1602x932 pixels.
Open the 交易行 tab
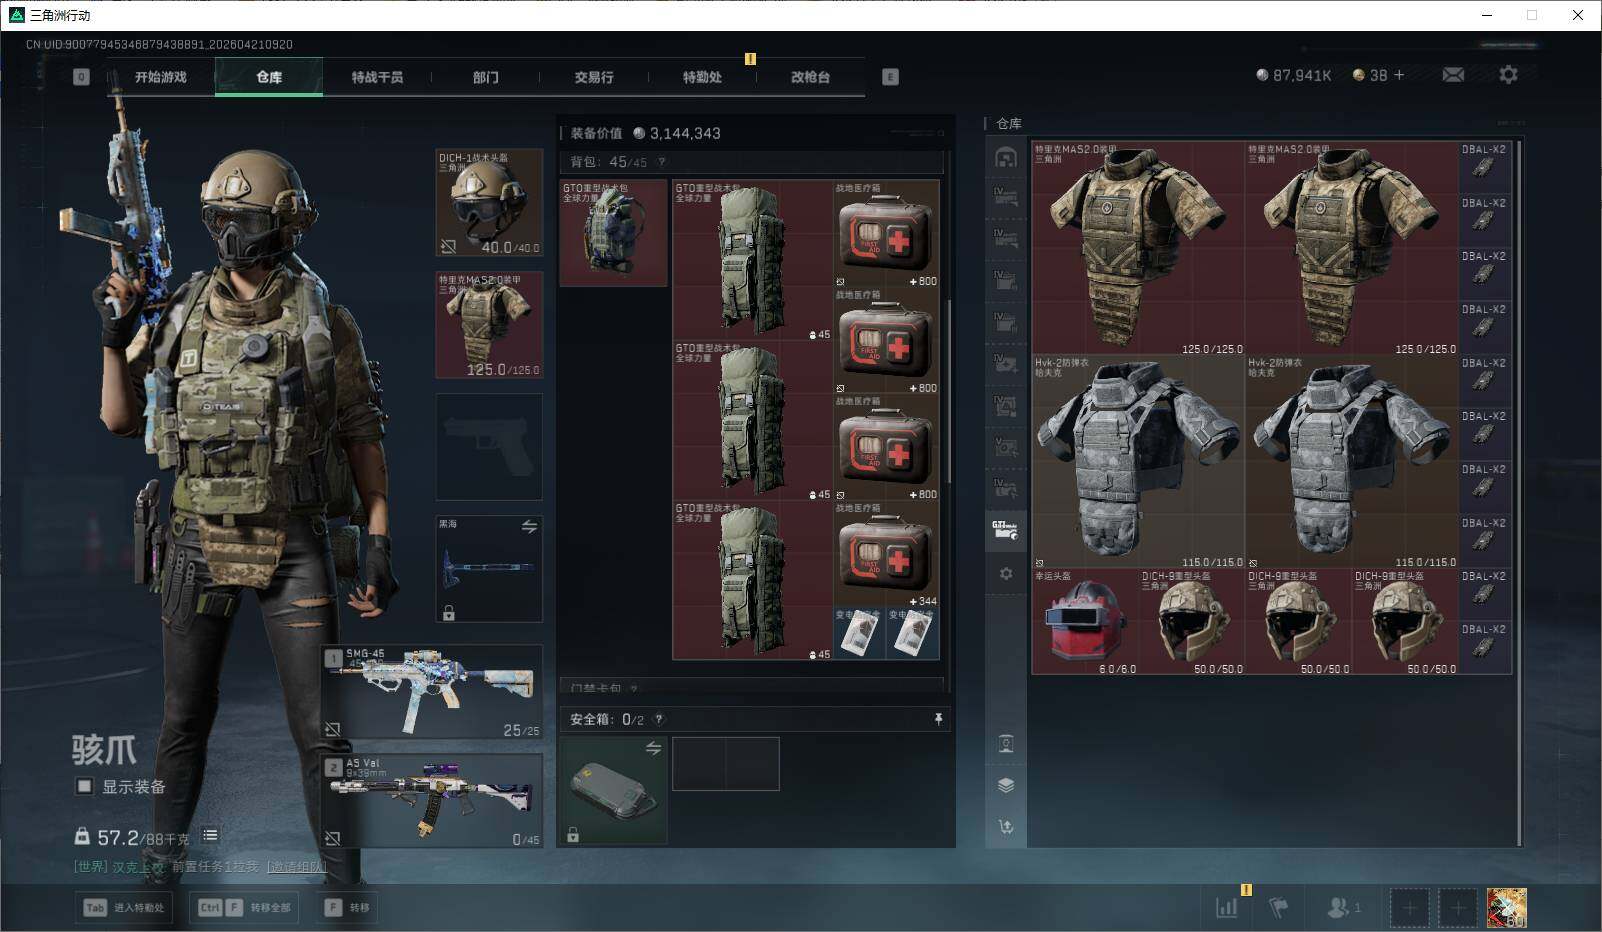tap(594, 77)
